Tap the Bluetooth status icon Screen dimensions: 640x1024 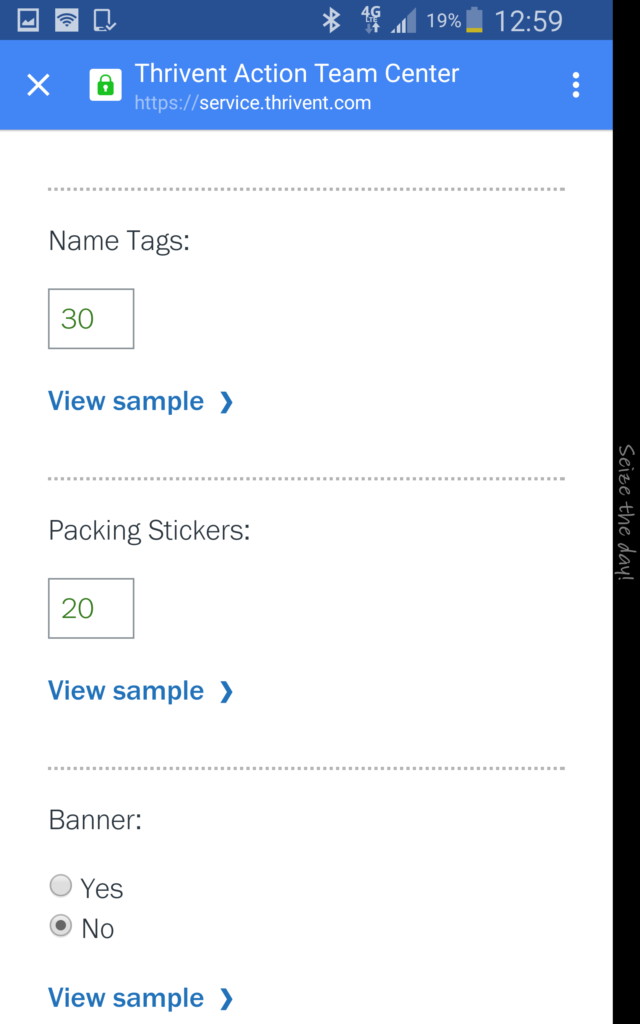[331, 20]
